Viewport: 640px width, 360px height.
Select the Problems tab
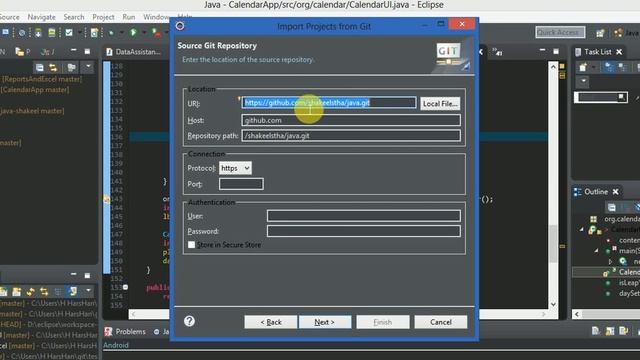[x=125, y=331]
